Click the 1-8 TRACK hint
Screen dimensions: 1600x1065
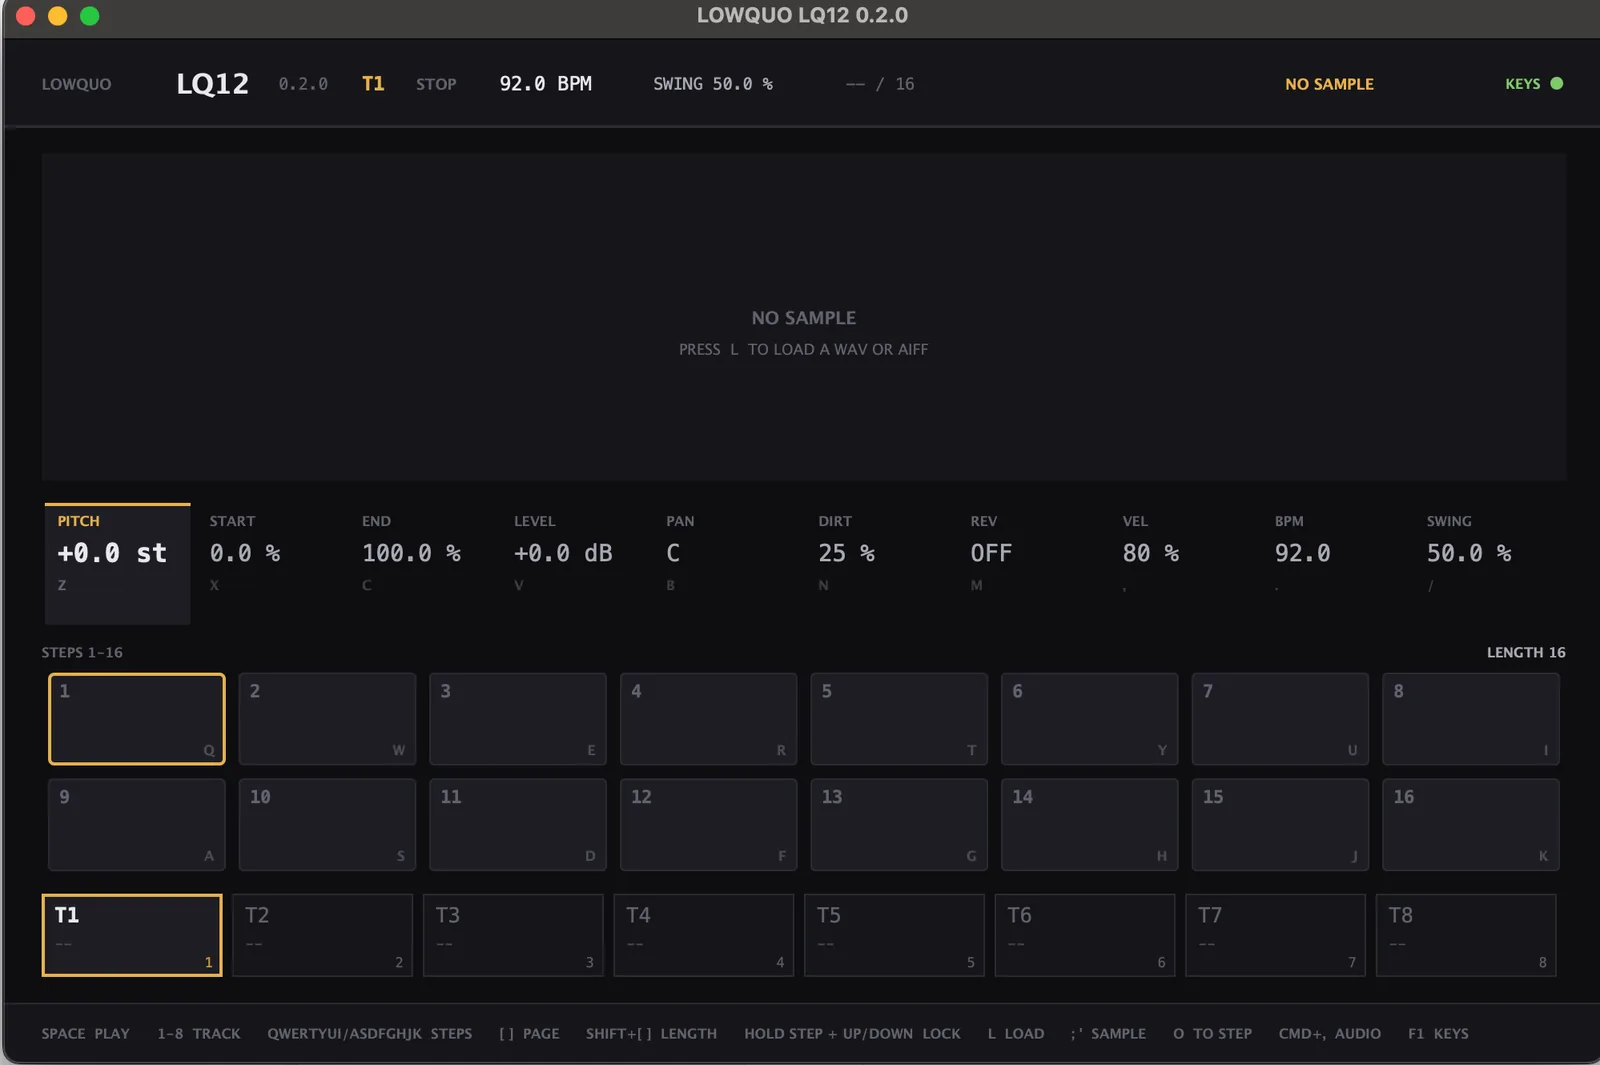pyautogui.click(x=198, y=1033)
